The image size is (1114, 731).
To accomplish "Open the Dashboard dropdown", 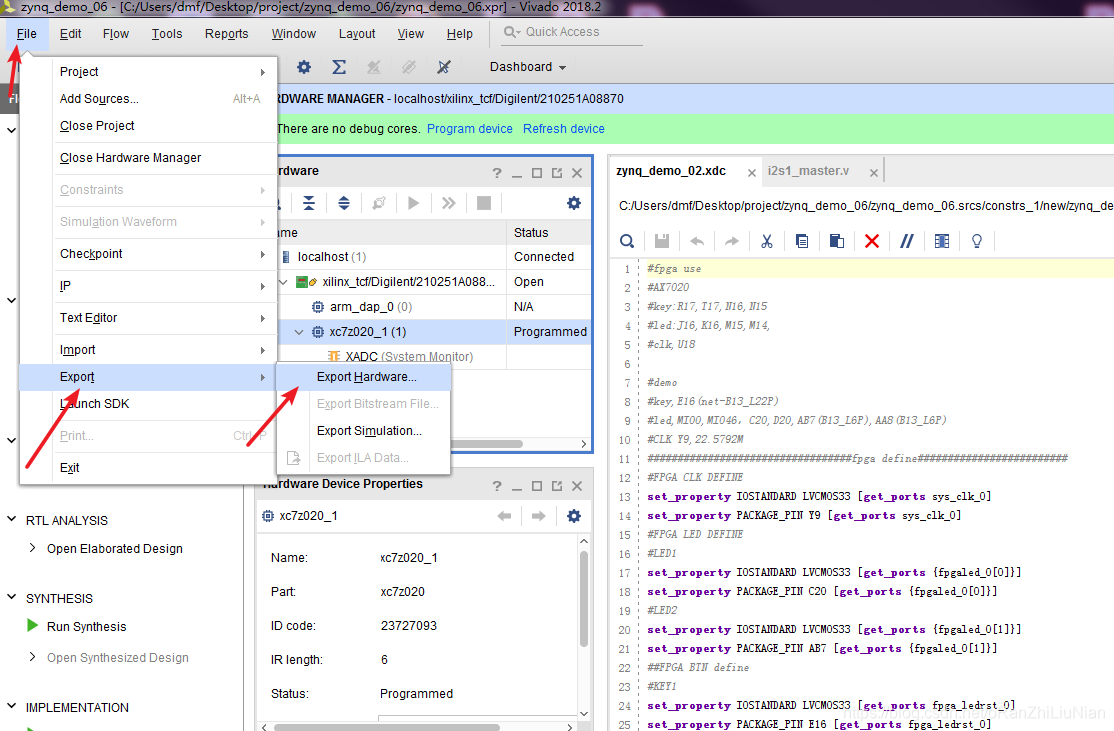I will (528, 67).
